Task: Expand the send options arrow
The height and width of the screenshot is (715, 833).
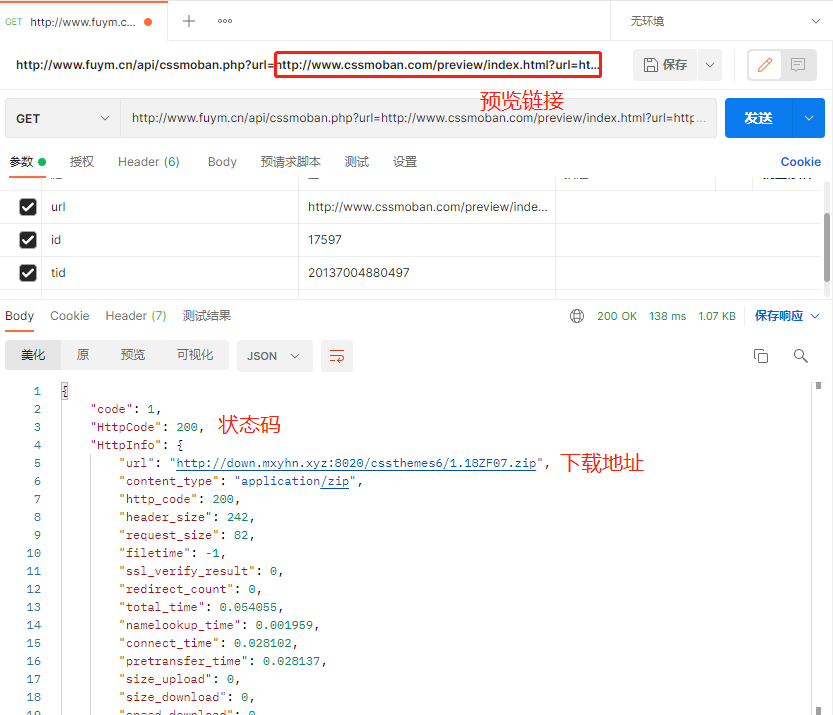Action: point(809,118)
